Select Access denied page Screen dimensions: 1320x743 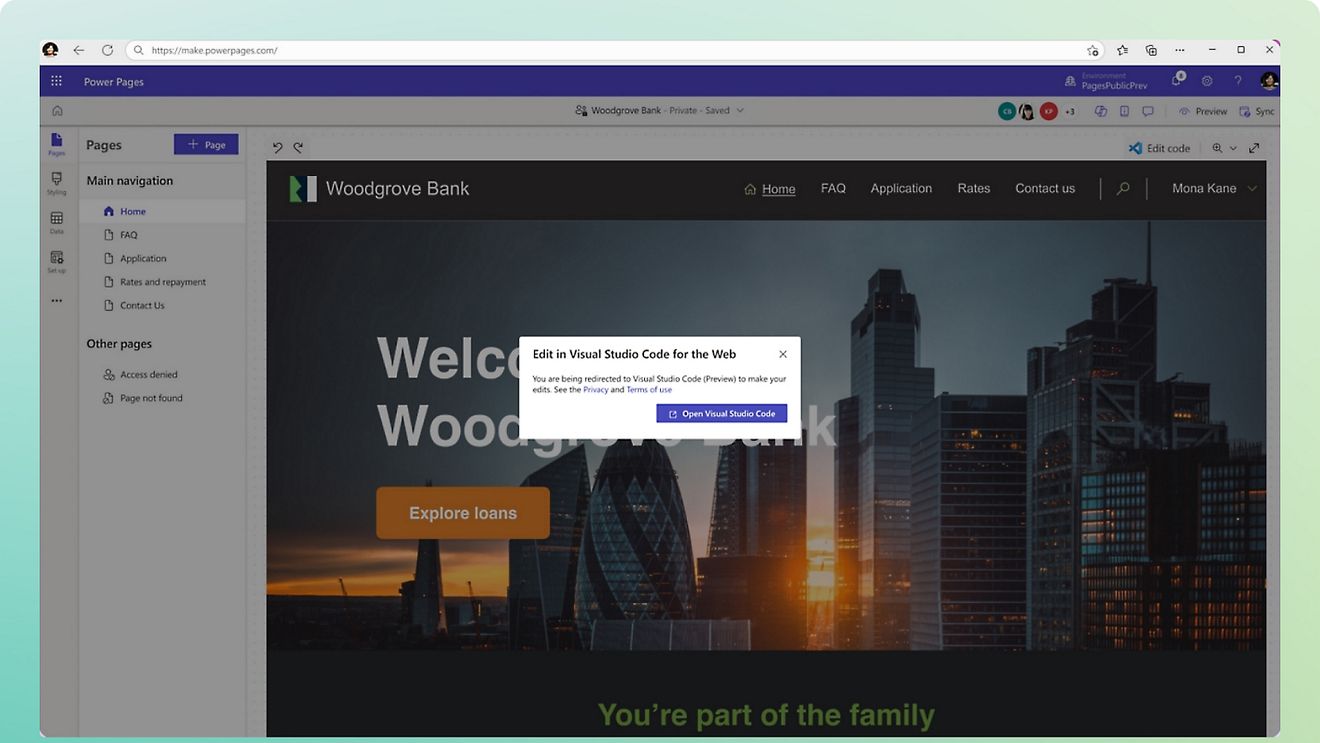(x=163, y=374)
